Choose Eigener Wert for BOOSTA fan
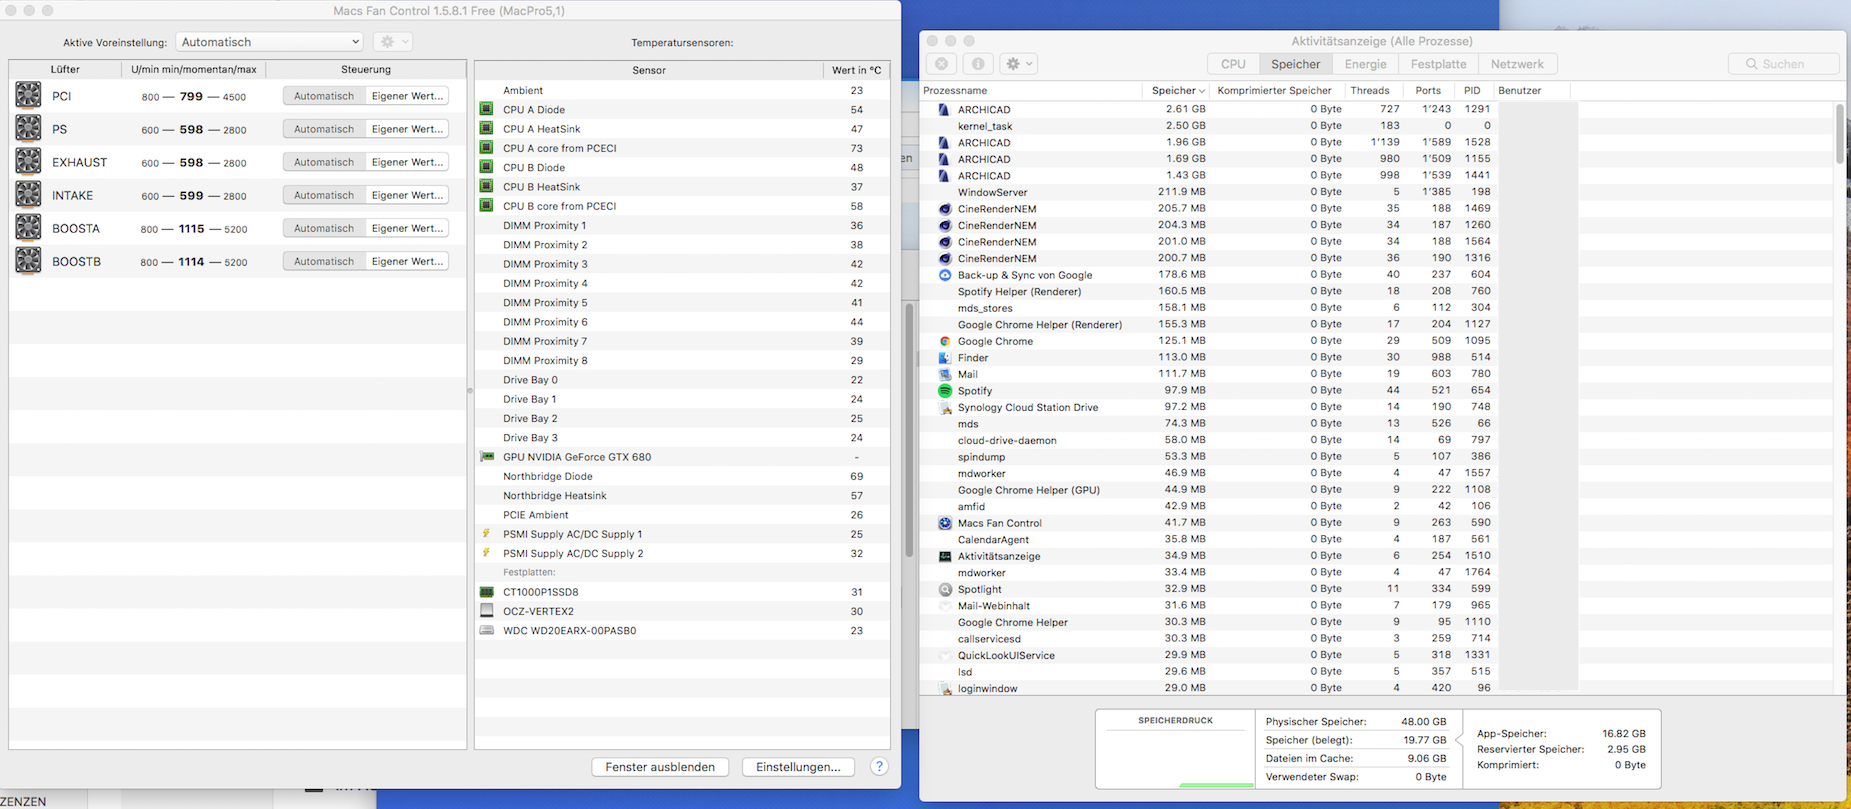1851x809 pixels. (407, 228)
